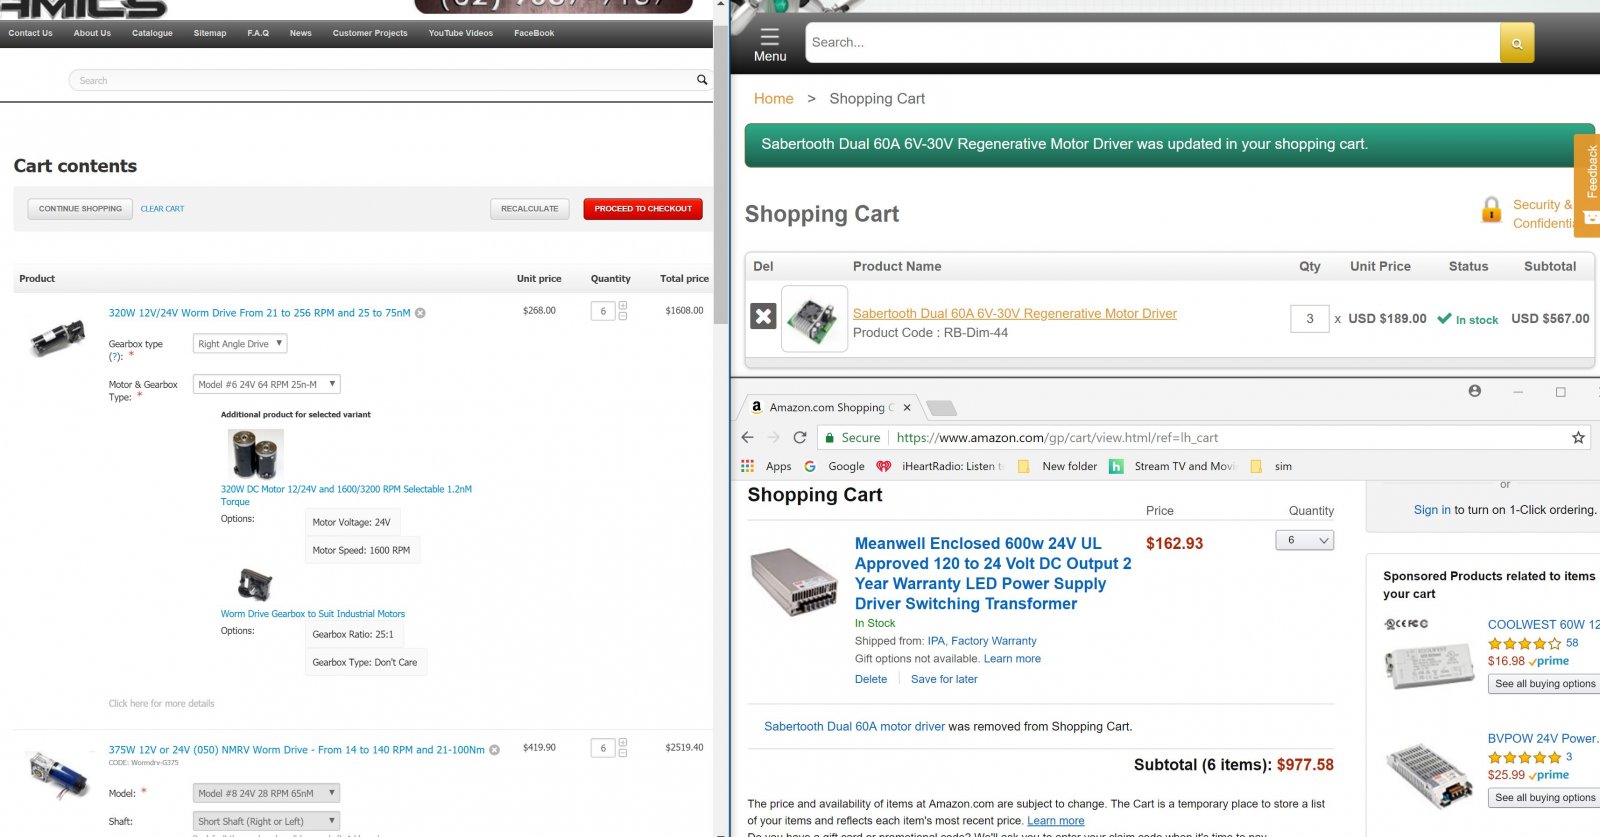1600x837 pixels.
Task: Open the Model #8 24V 28 RPM dropdown
Action: [266, 793]
